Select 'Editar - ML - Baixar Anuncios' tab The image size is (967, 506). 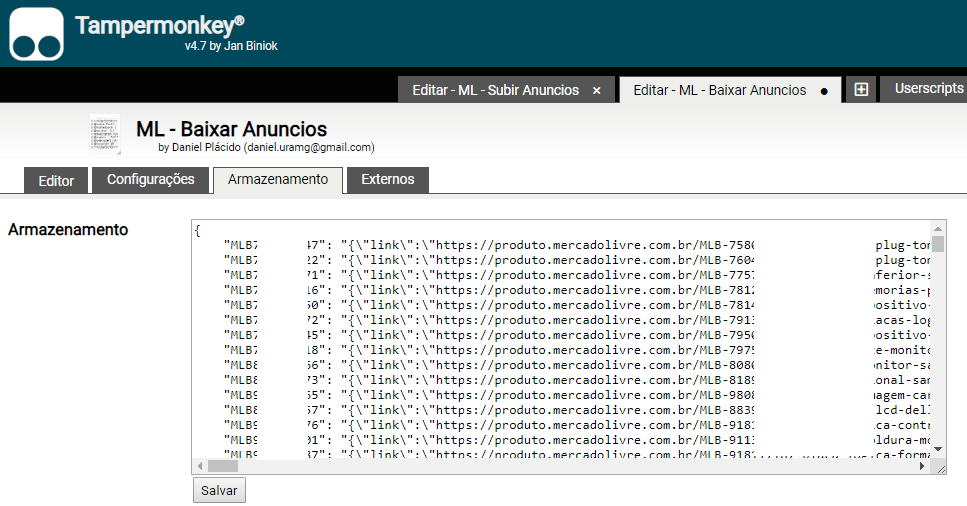[730, 90]
